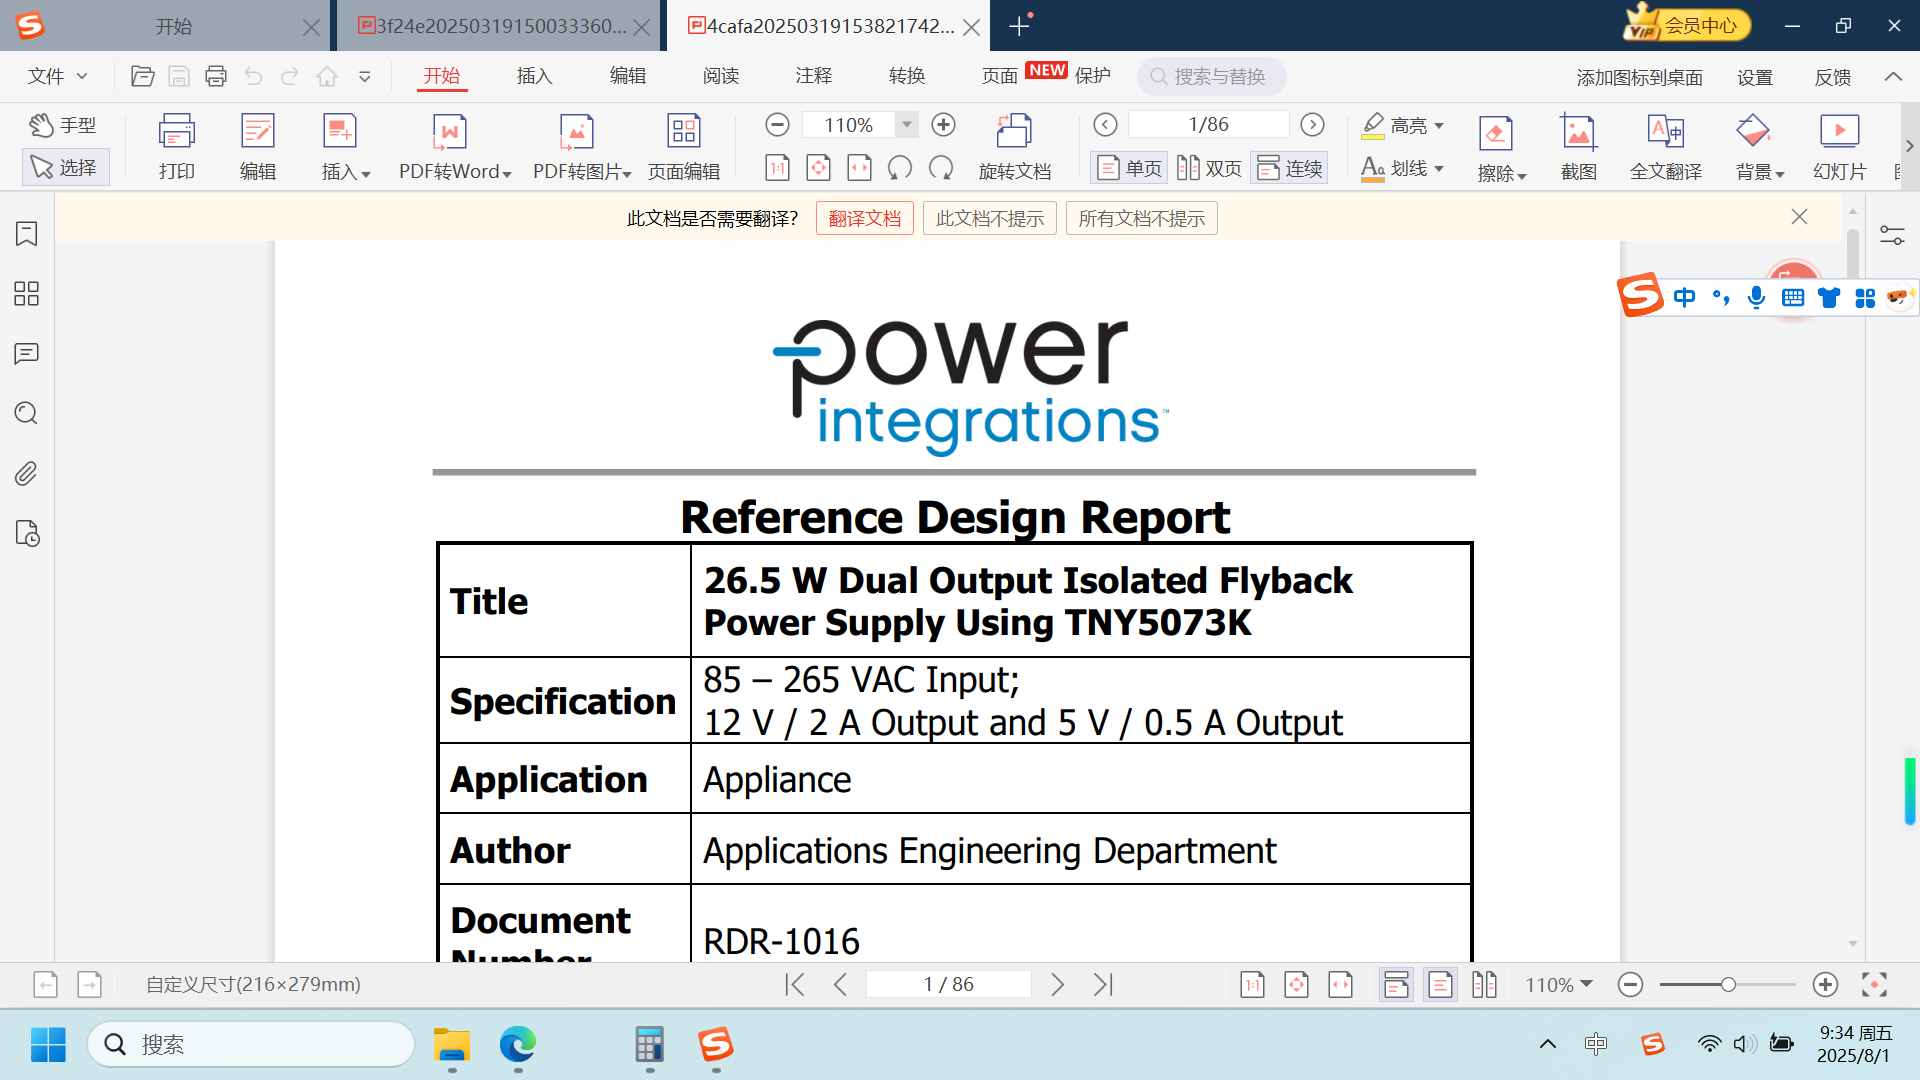The image size is (1920, 1080).
Task: Enter fullscreen mode from status bar
Action: click(x=1874, y=985)
